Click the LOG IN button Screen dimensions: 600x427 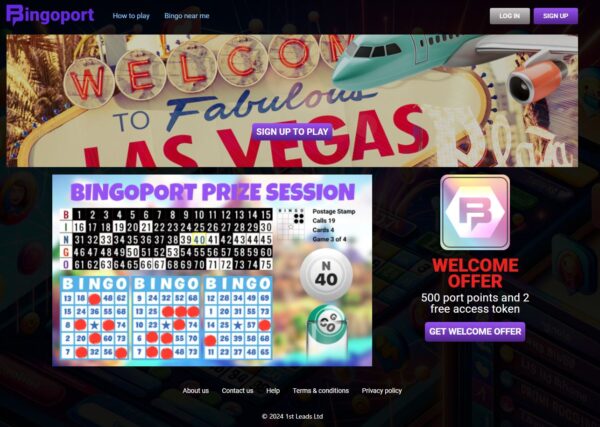coord(509,16)
